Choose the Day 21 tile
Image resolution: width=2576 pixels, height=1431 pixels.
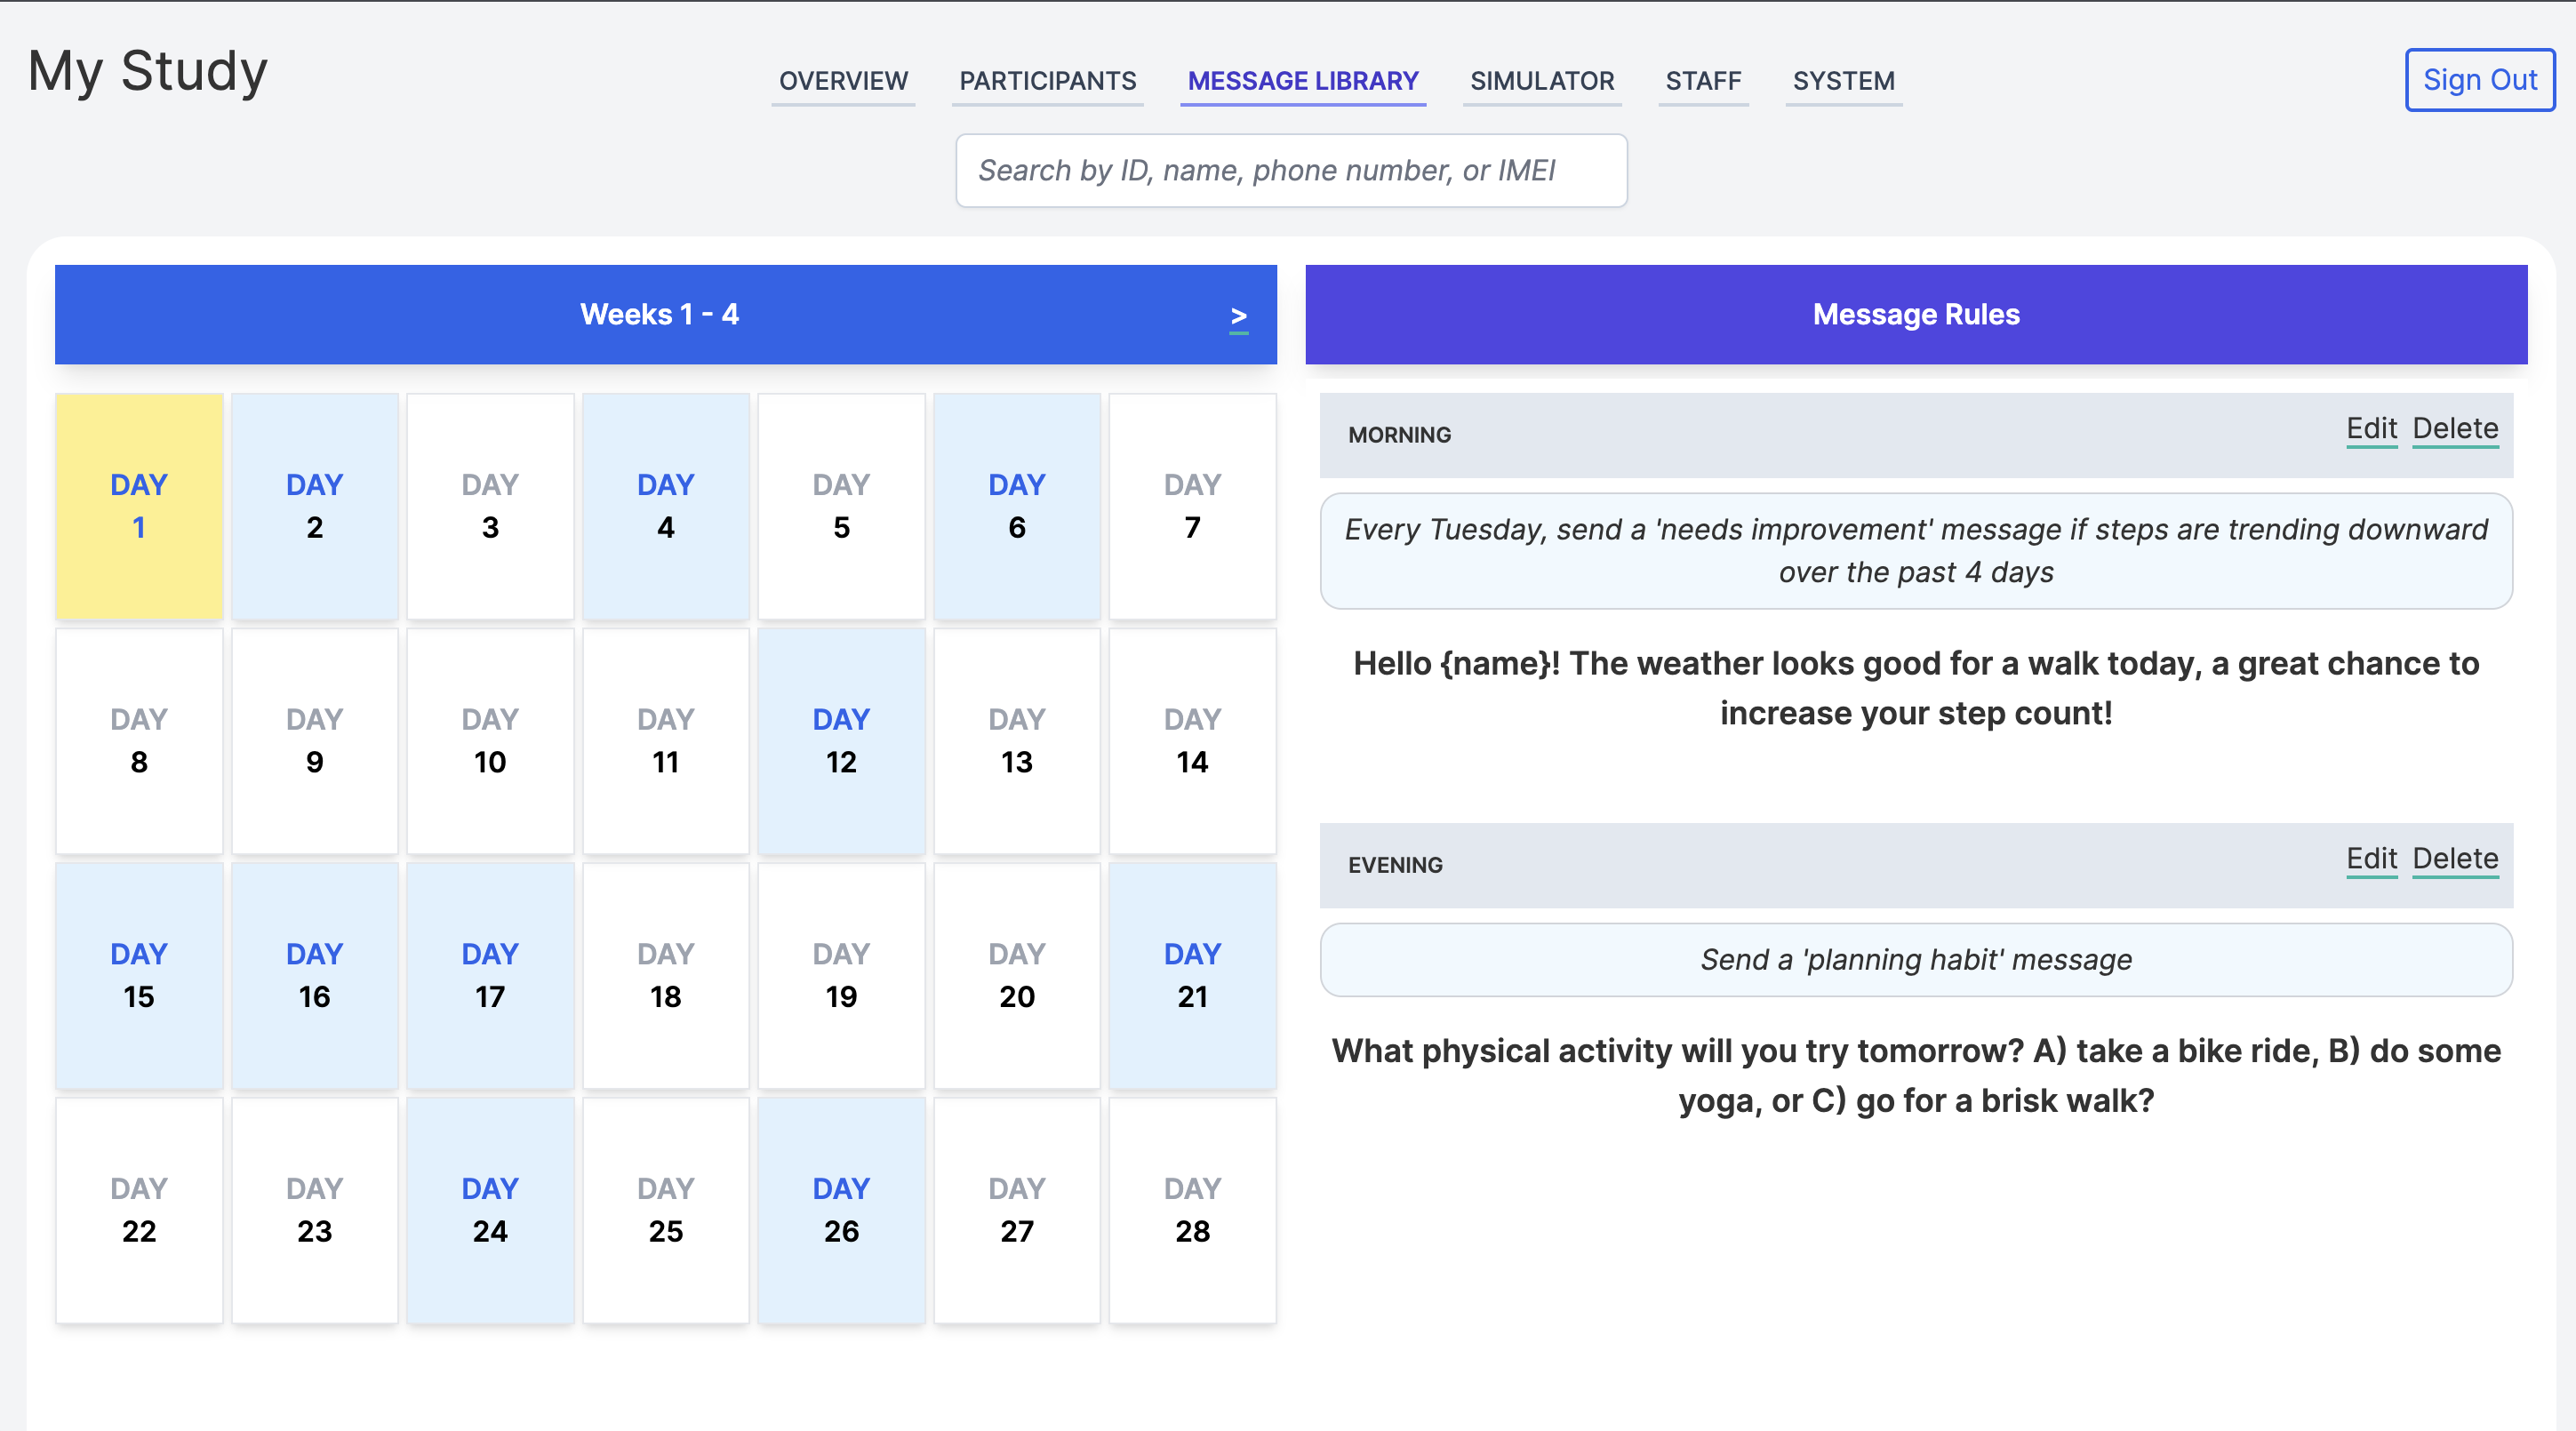click(x=1192, y=976)
